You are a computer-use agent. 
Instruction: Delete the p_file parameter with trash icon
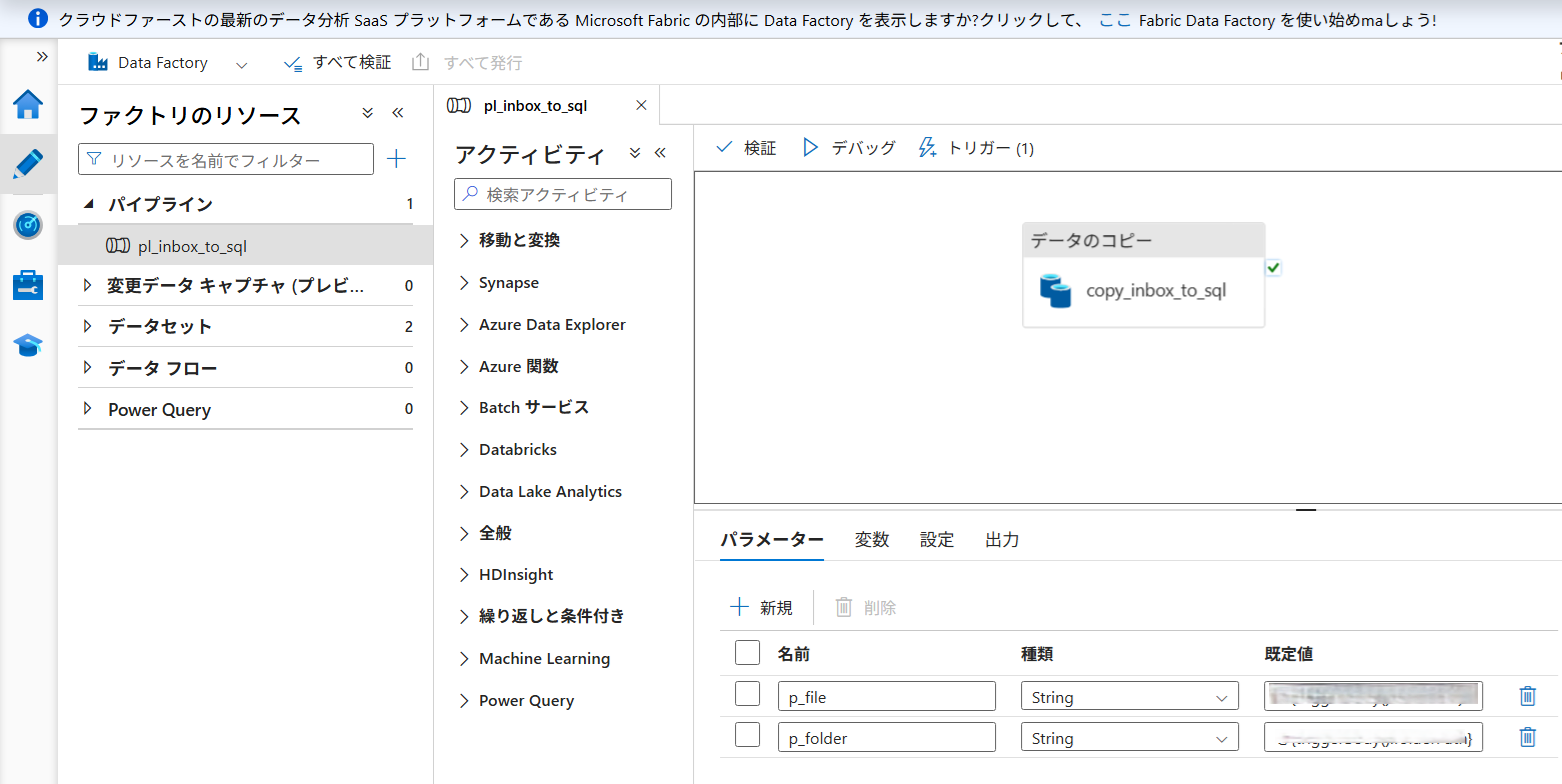tap(1527, 696)
